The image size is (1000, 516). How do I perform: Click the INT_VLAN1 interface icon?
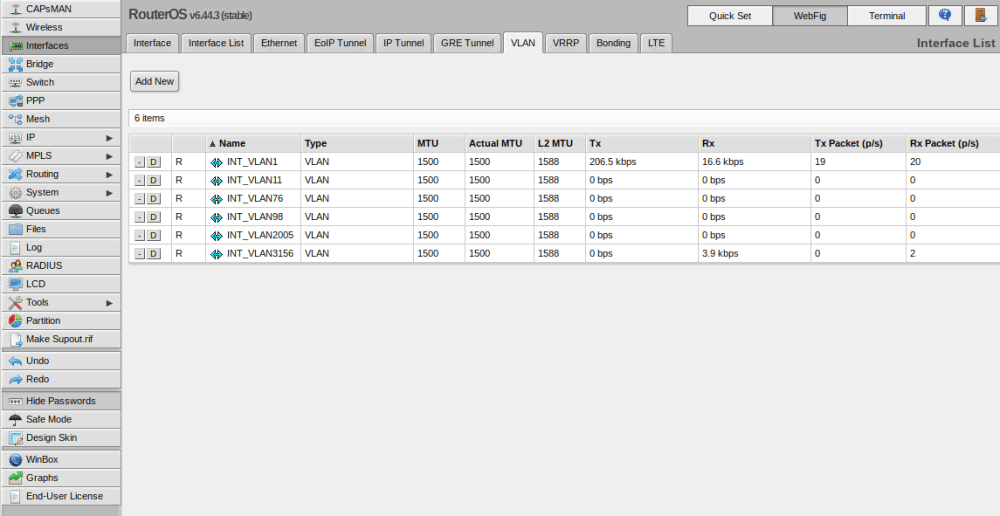217,162
